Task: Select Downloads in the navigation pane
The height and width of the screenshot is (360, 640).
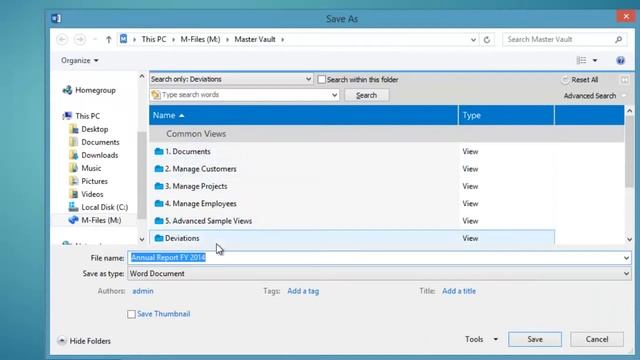Action: [x=100, y=155]
